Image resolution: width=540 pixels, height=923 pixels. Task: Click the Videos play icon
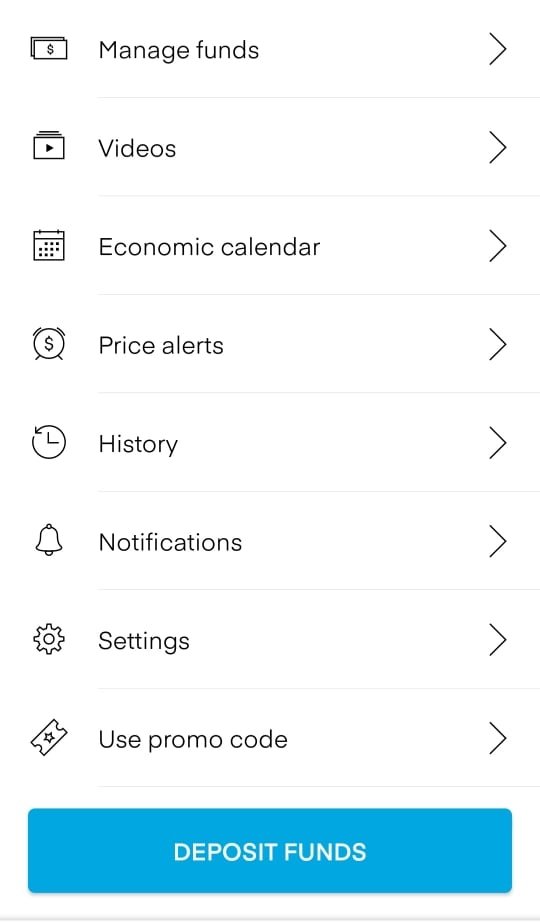tap(49, 146)
